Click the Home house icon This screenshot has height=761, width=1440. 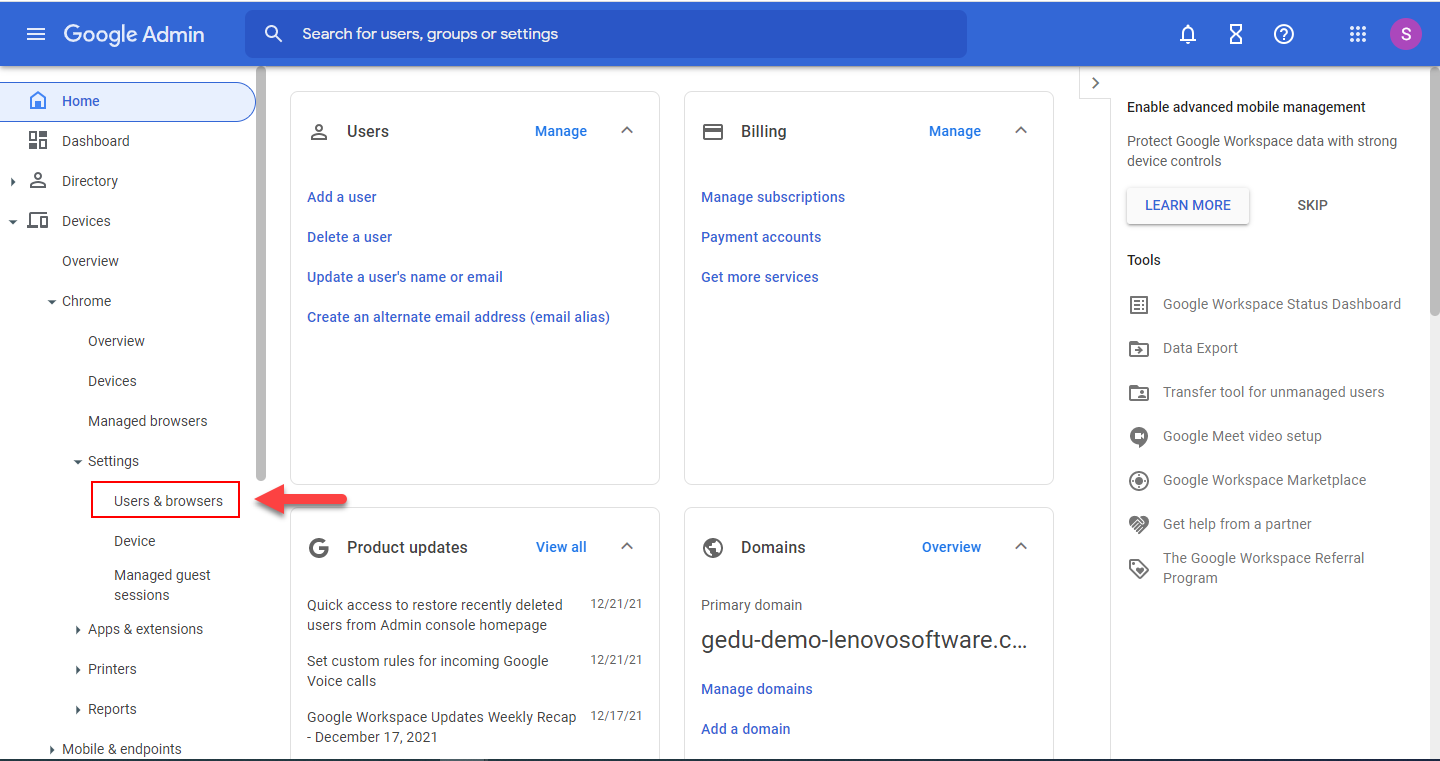tap(38, 101)
